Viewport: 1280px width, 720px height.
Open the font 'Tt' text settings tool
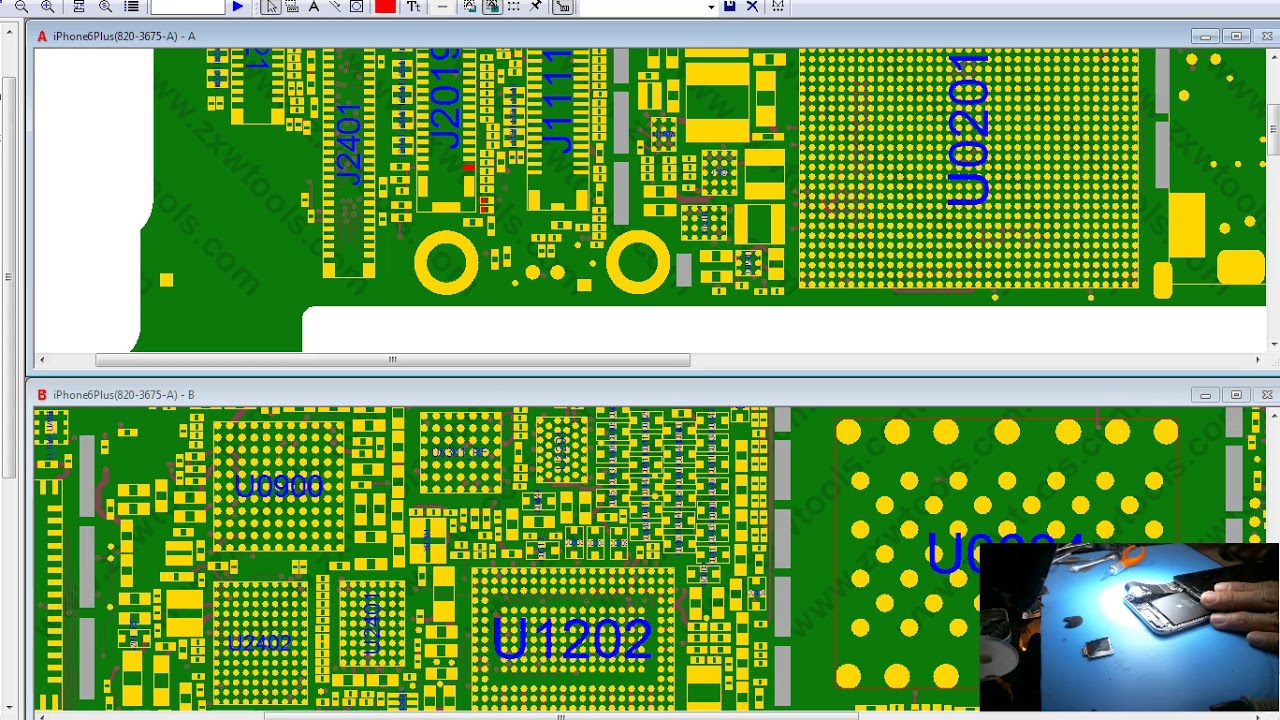[x=414, y=6]
